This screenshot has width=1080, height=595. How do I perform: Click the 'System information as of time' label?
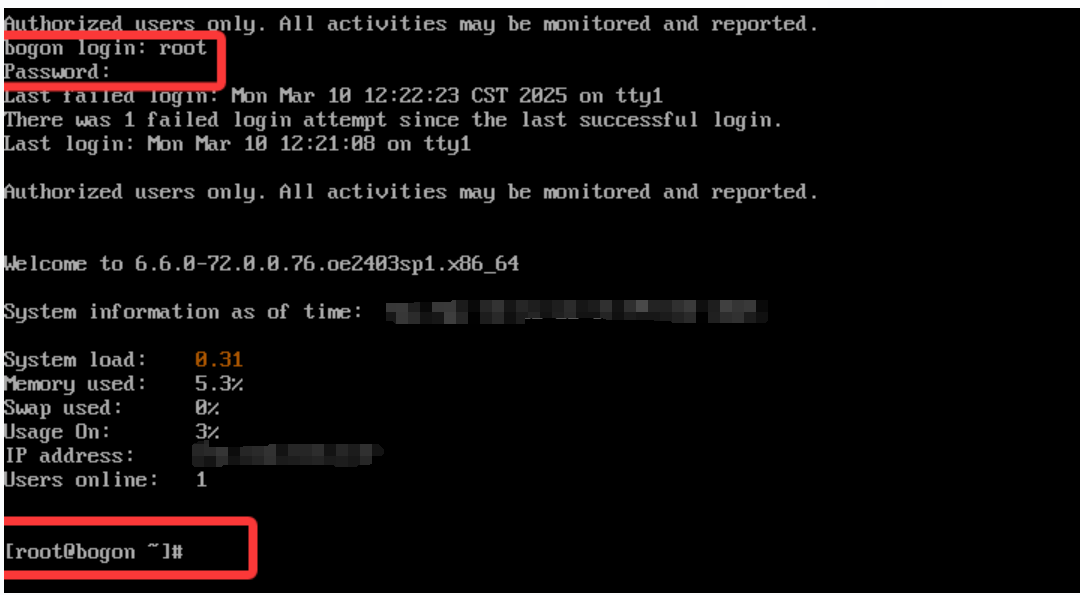[x=183, y=312]
